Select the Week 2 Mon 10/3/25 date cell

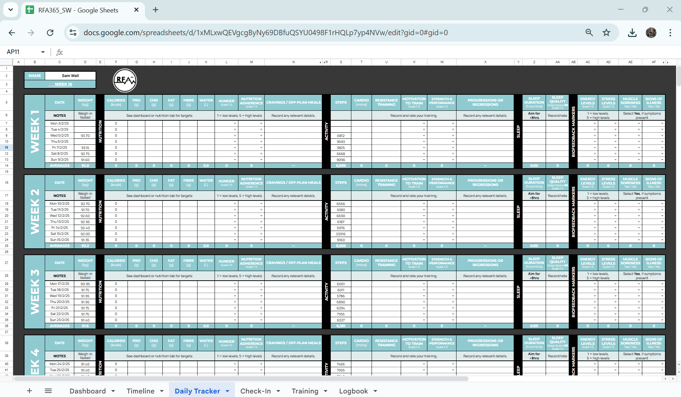pyautogui.click(x=60, y=204)
